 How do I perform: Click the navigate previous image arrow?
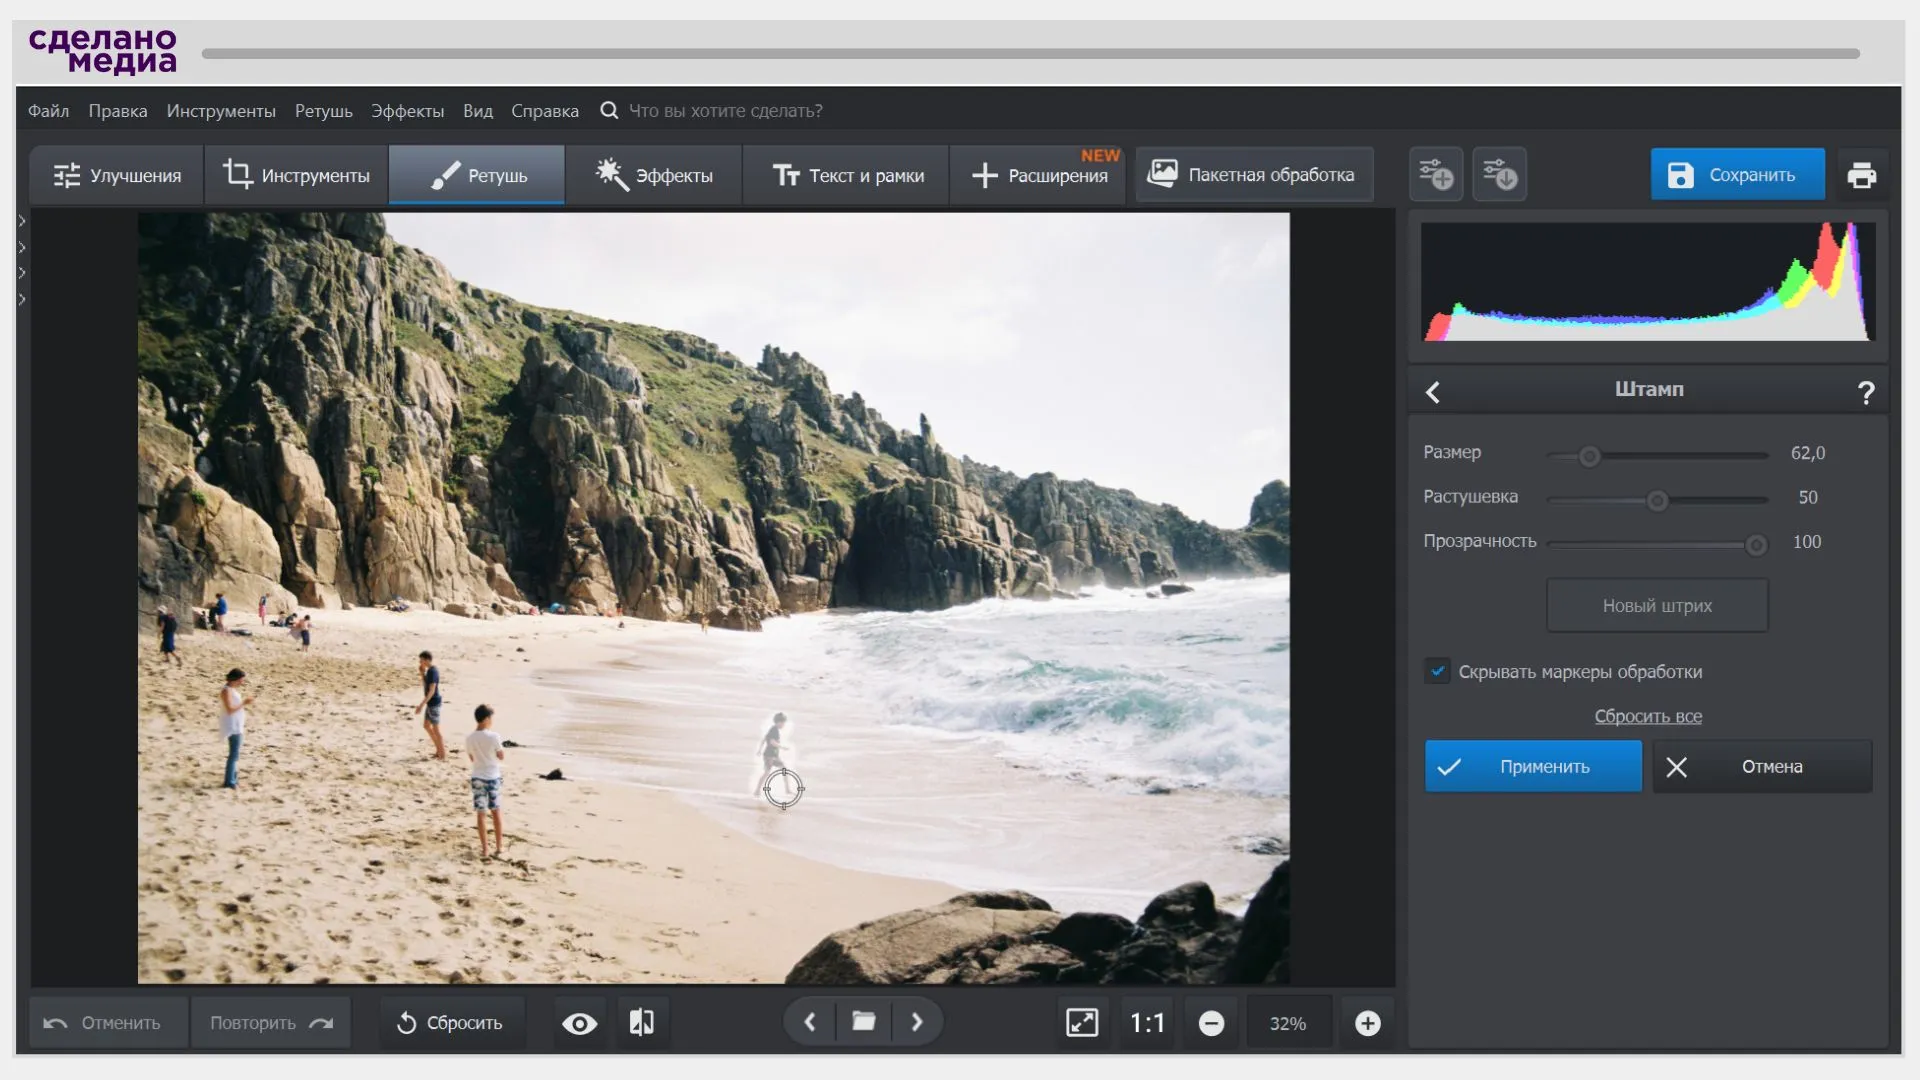pyautogui.click(x=810, y=1022)
